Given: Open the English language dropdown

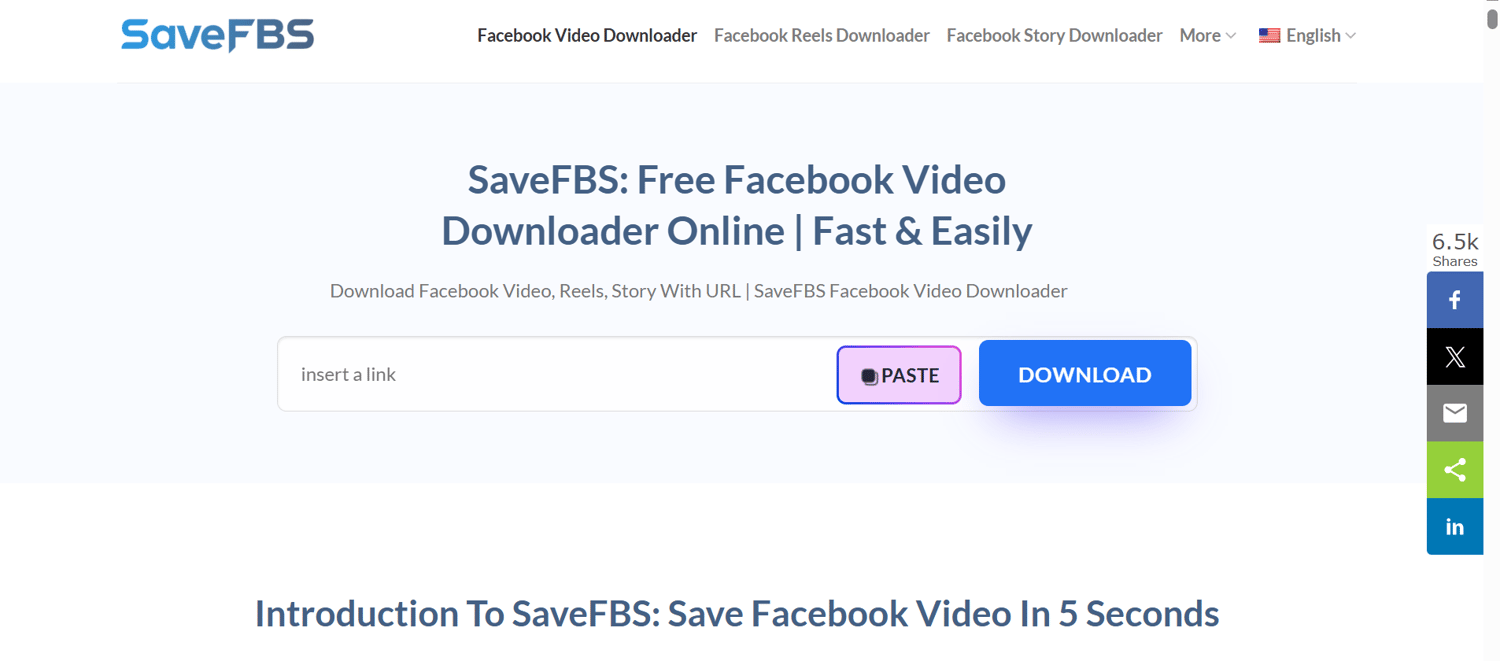Looking at the screenshot, I should point(1307,35).
